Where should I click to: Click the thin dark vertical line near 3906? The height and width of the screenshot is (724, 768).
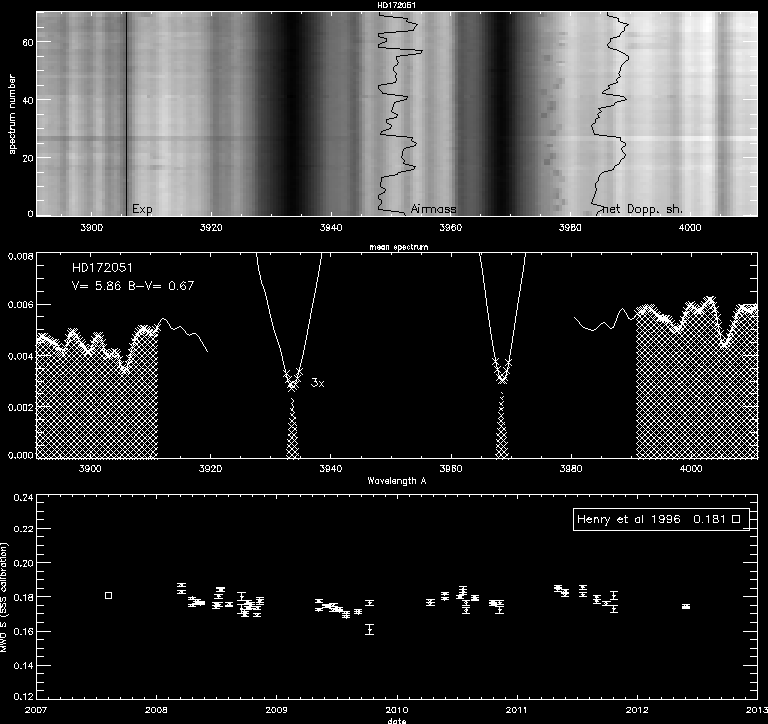coord(126,110)
